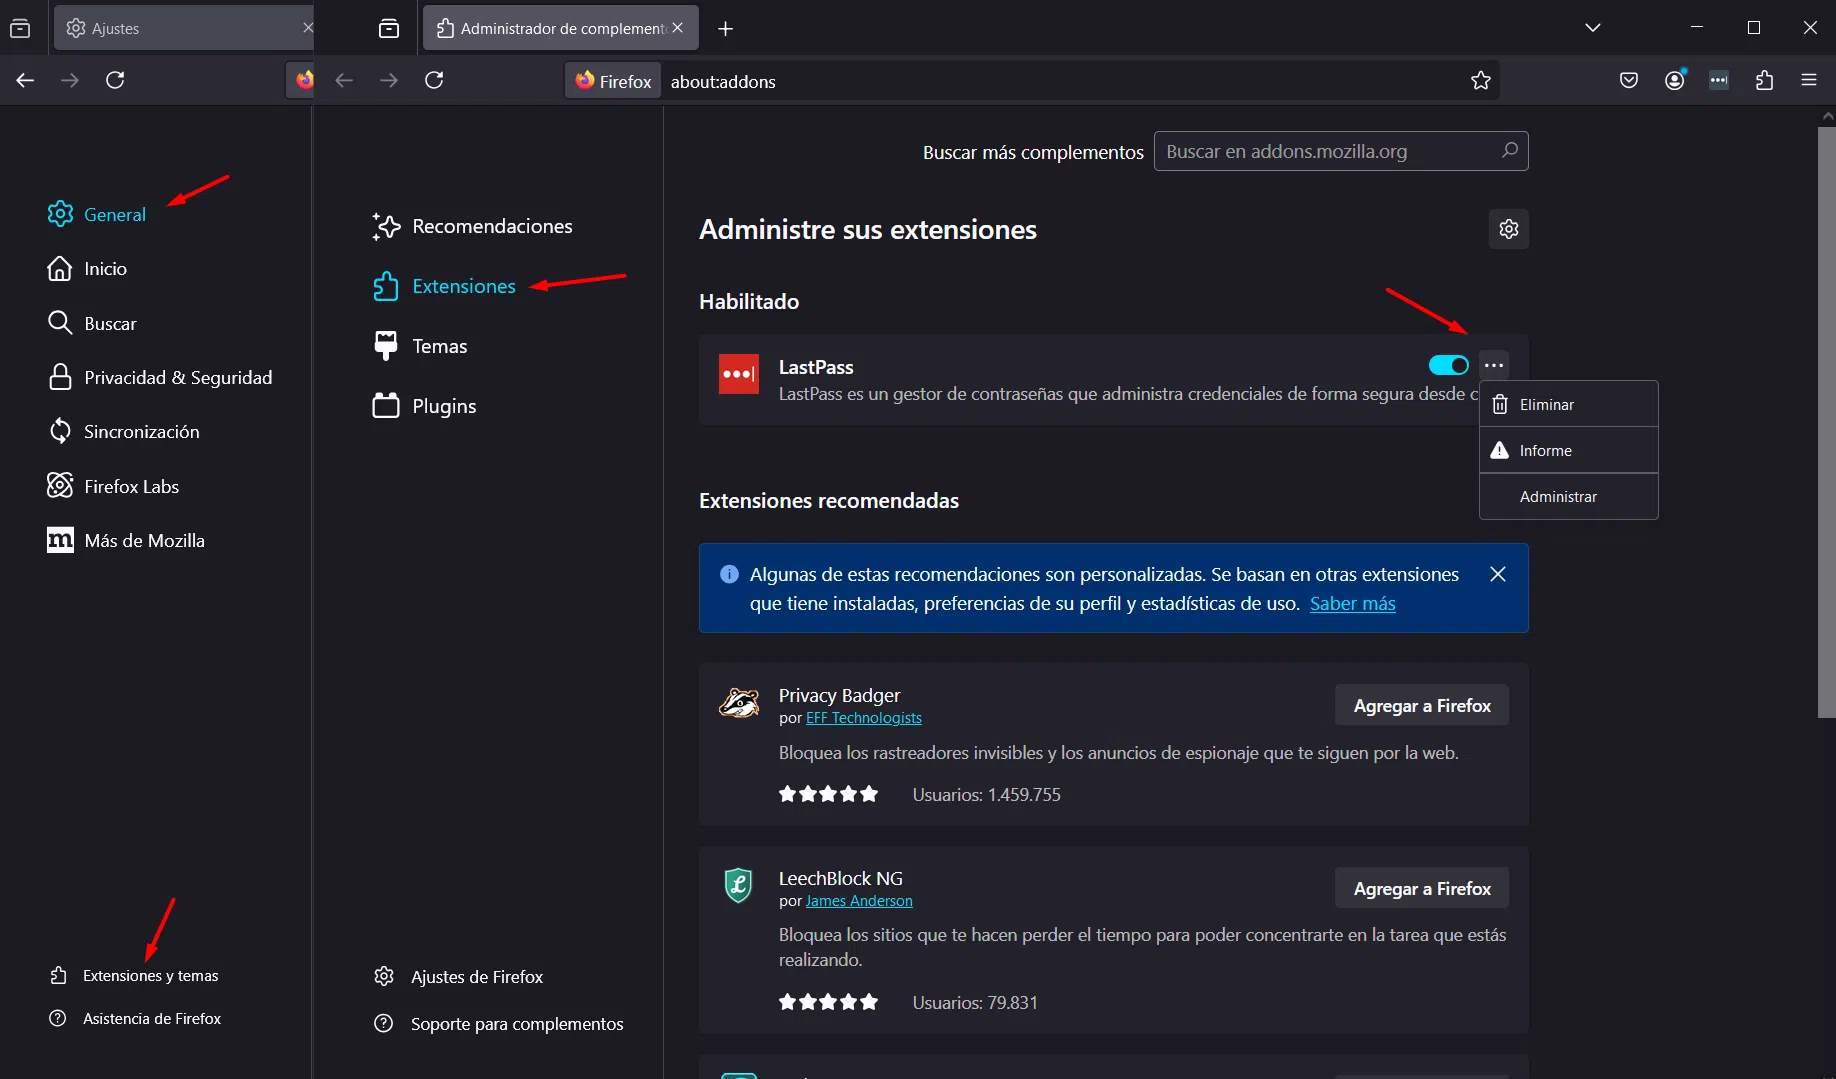1836x1079 pixels.
Task: Focus the Buscar en addons.mozilla.org field
Action: click(x=1325, y=152)
